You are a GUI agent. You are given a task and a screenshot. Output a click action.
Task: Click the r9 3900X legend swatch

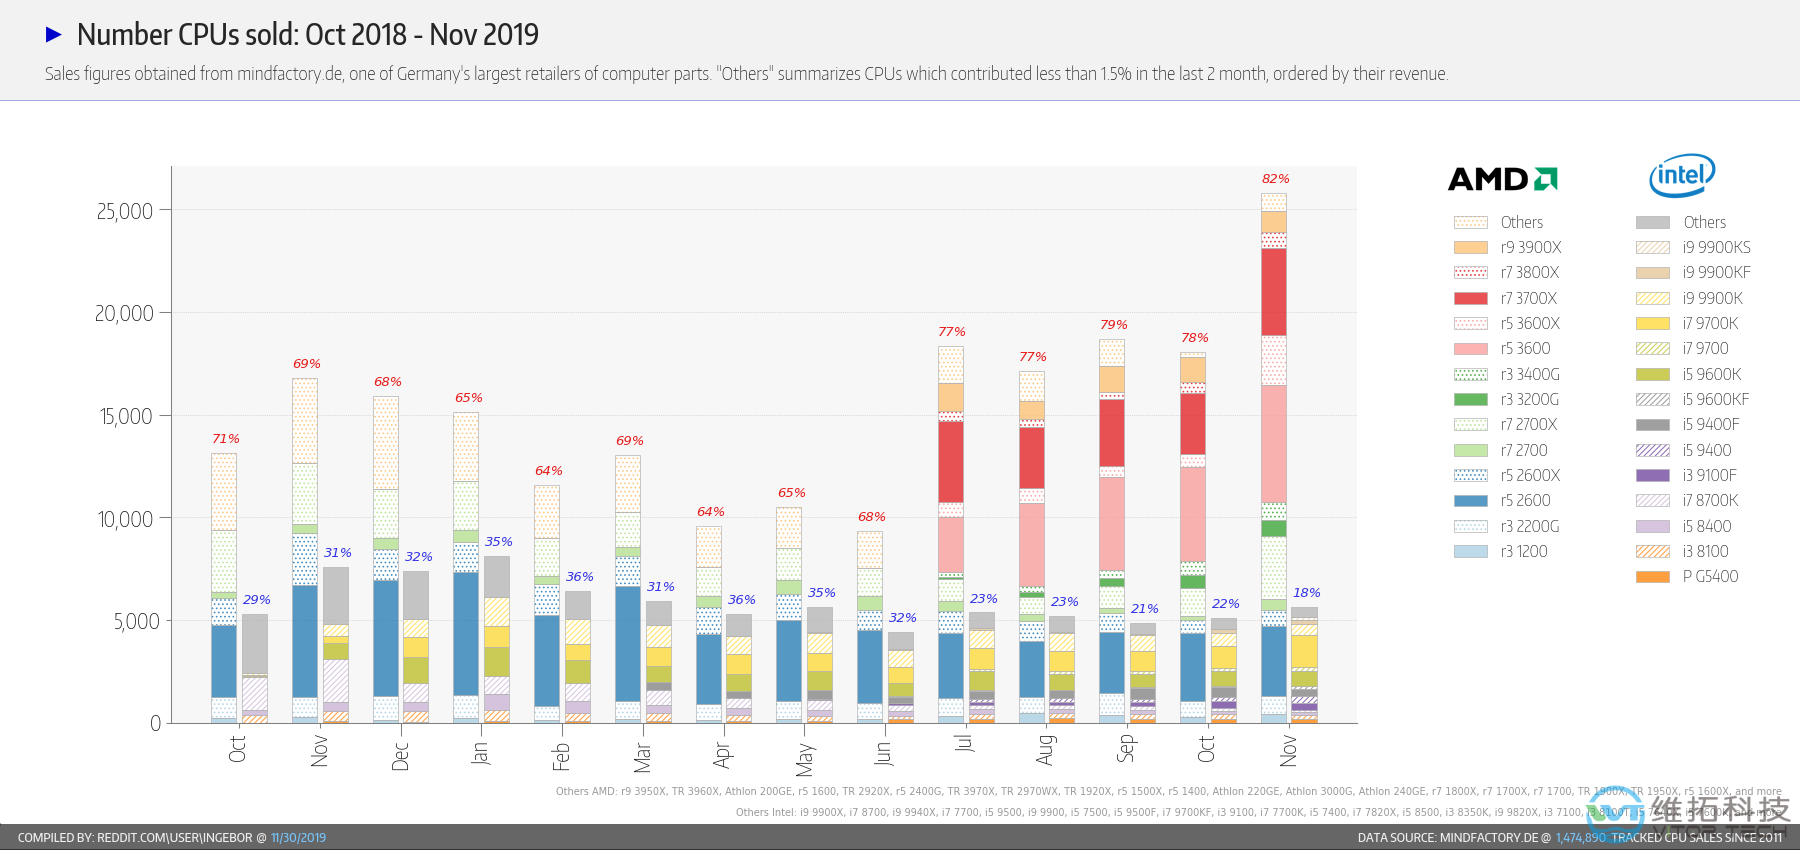pyautogui.click(x=1471, y=247)
